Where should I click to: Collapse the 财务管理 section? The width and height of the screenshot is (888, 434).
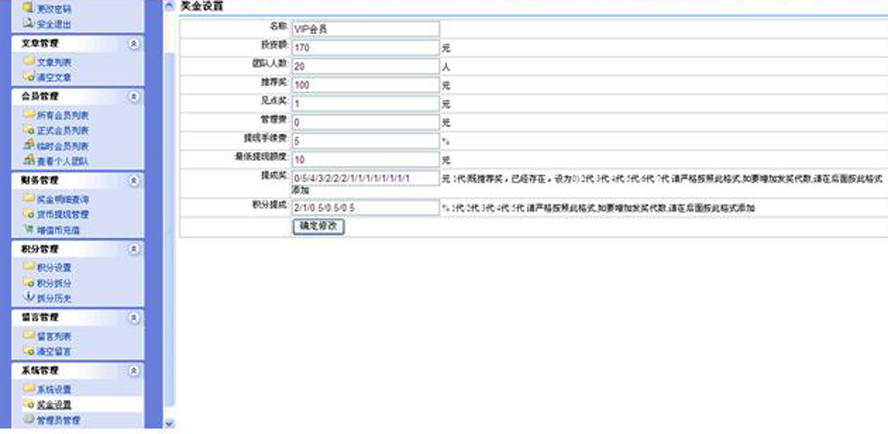click(x=134, y=180)
